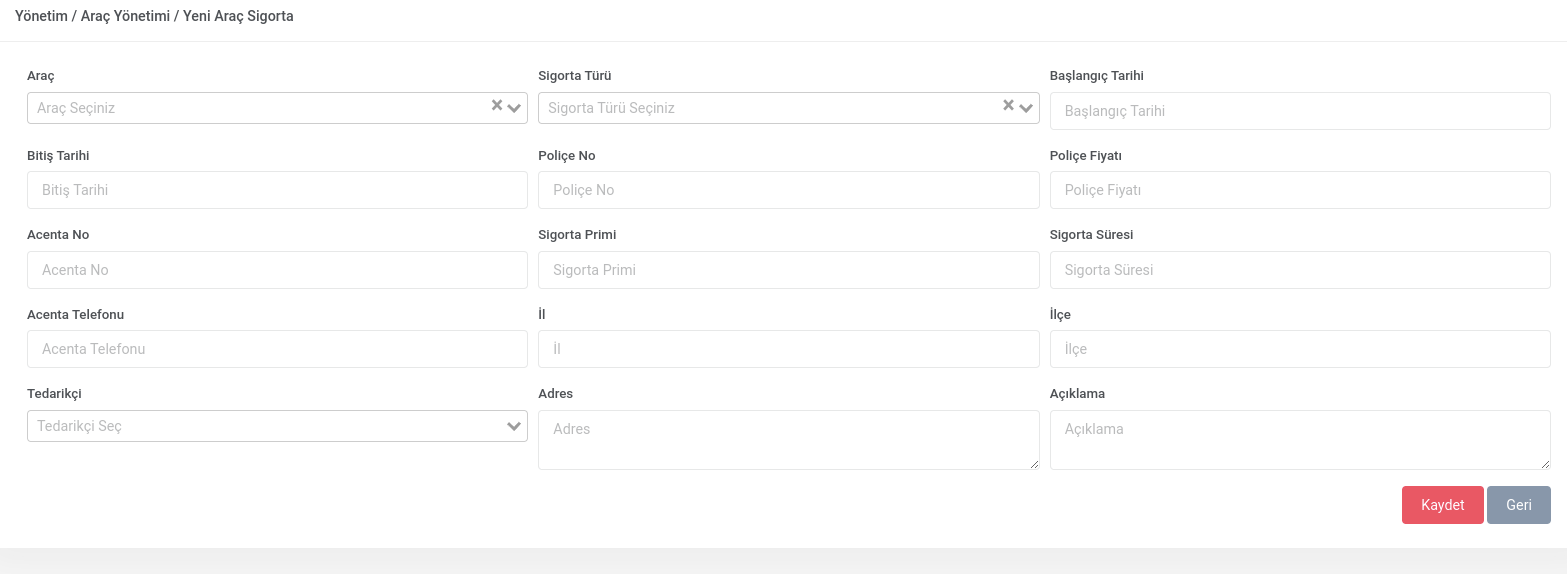The image size is (1567, 574).
Task: Focus the Sigorta Primi field
Action: pos(788,270)
